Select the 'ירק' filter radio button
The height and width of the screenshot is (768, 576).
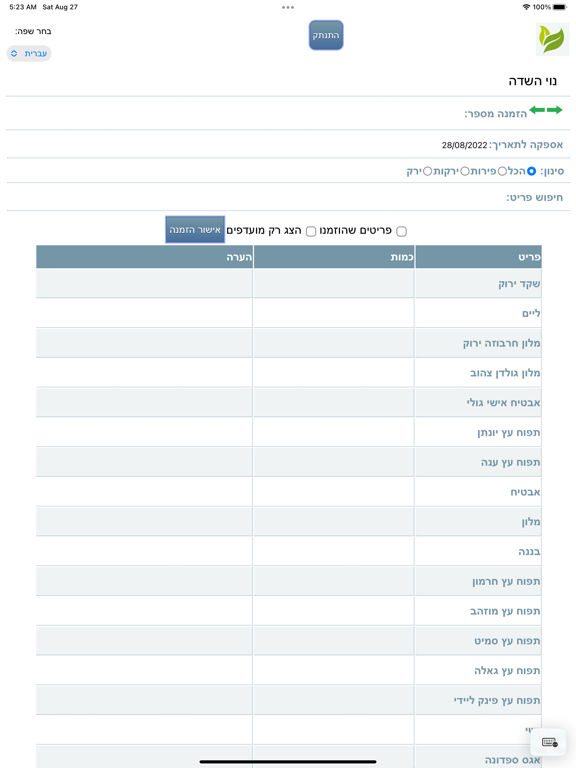428,171
